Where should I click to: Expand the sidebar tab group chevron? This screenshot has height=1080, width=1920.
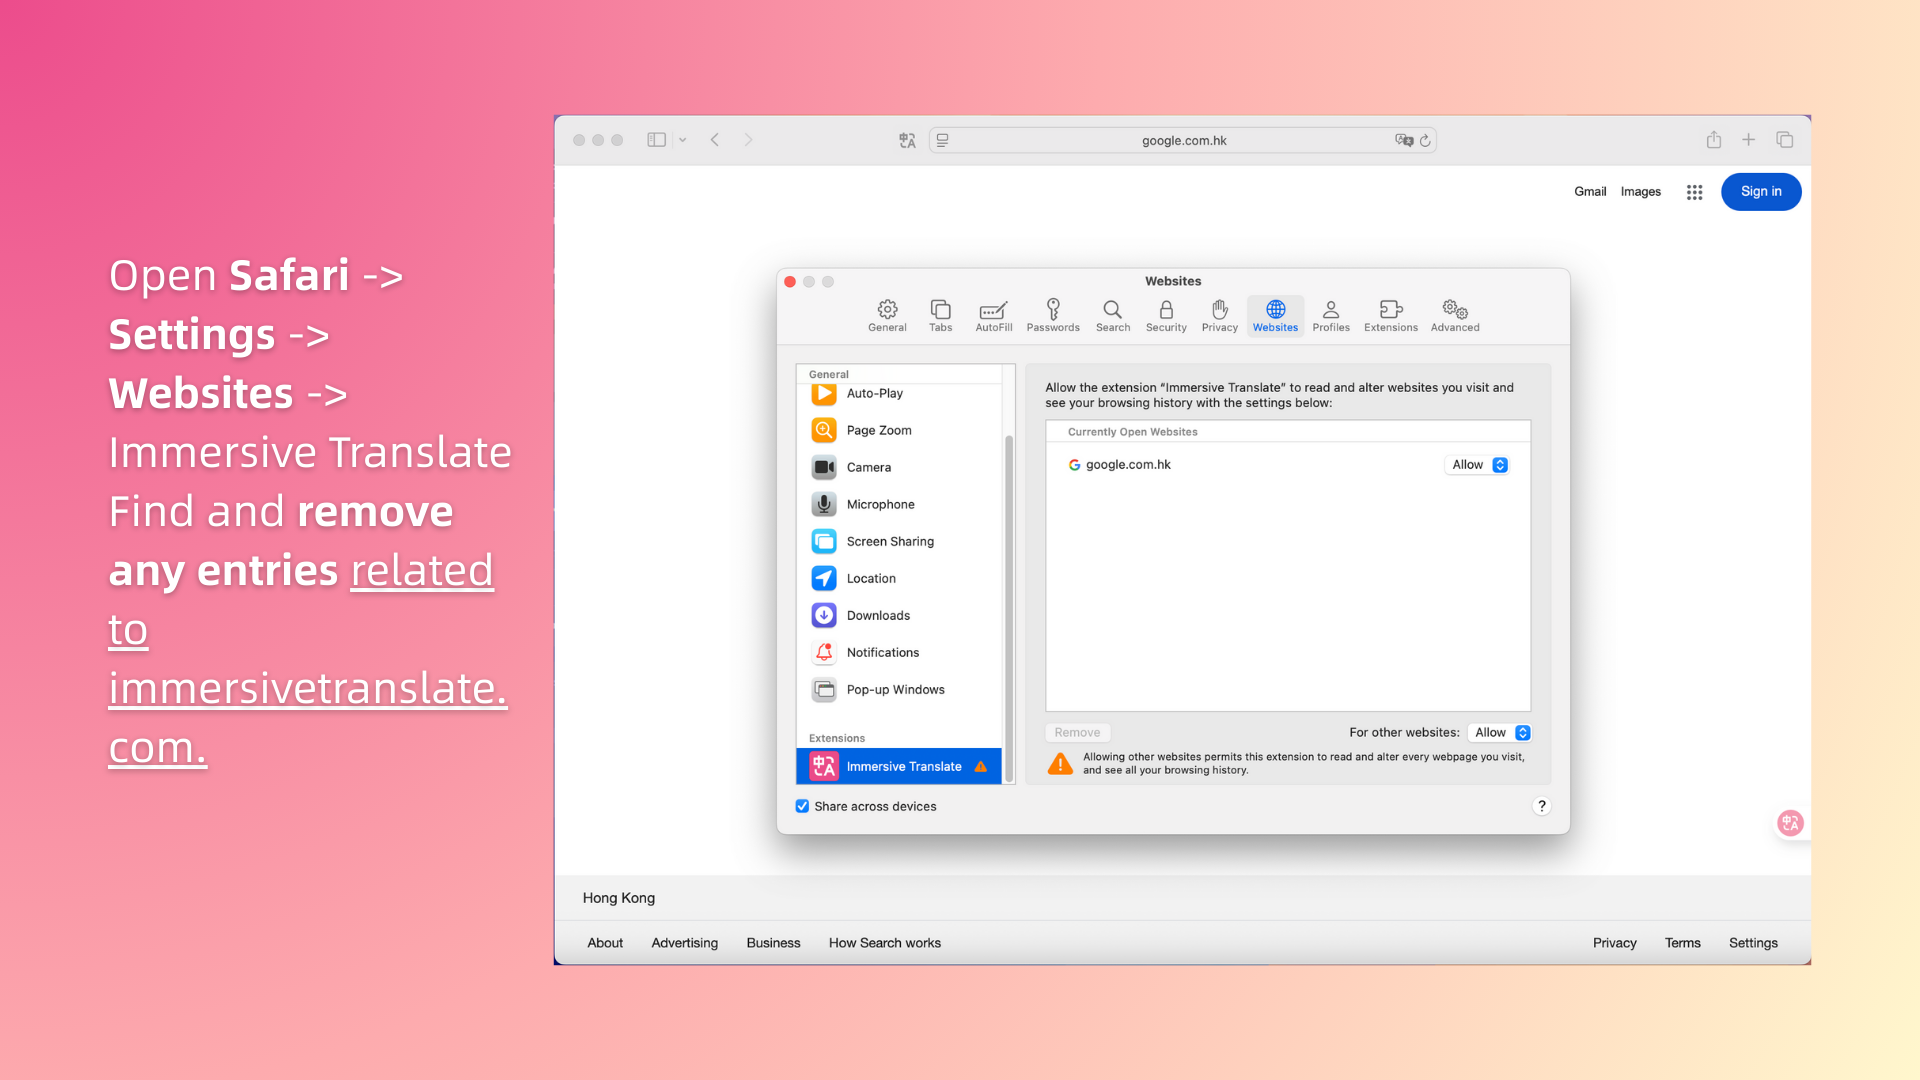[682, 140]
